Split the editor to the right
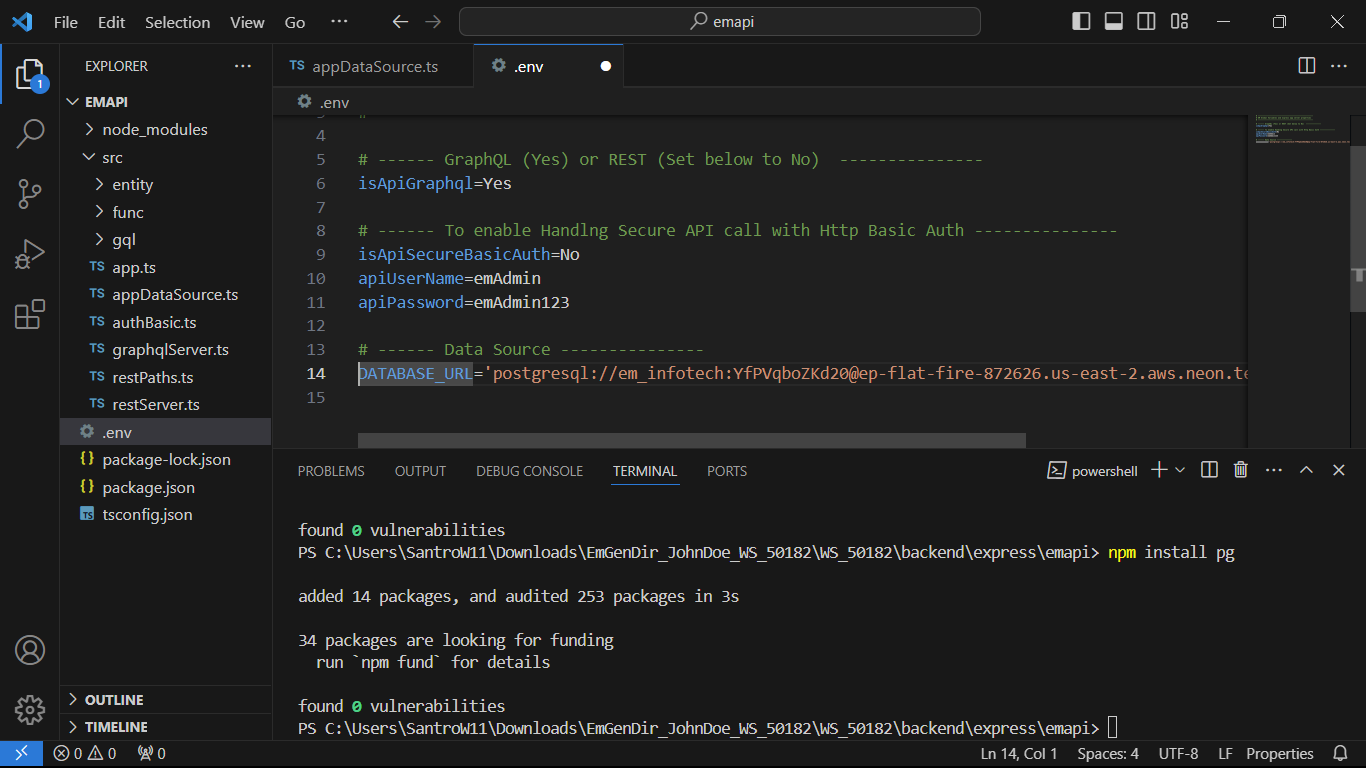This screenshot has height=768, width=1366. coord(1306,66)
